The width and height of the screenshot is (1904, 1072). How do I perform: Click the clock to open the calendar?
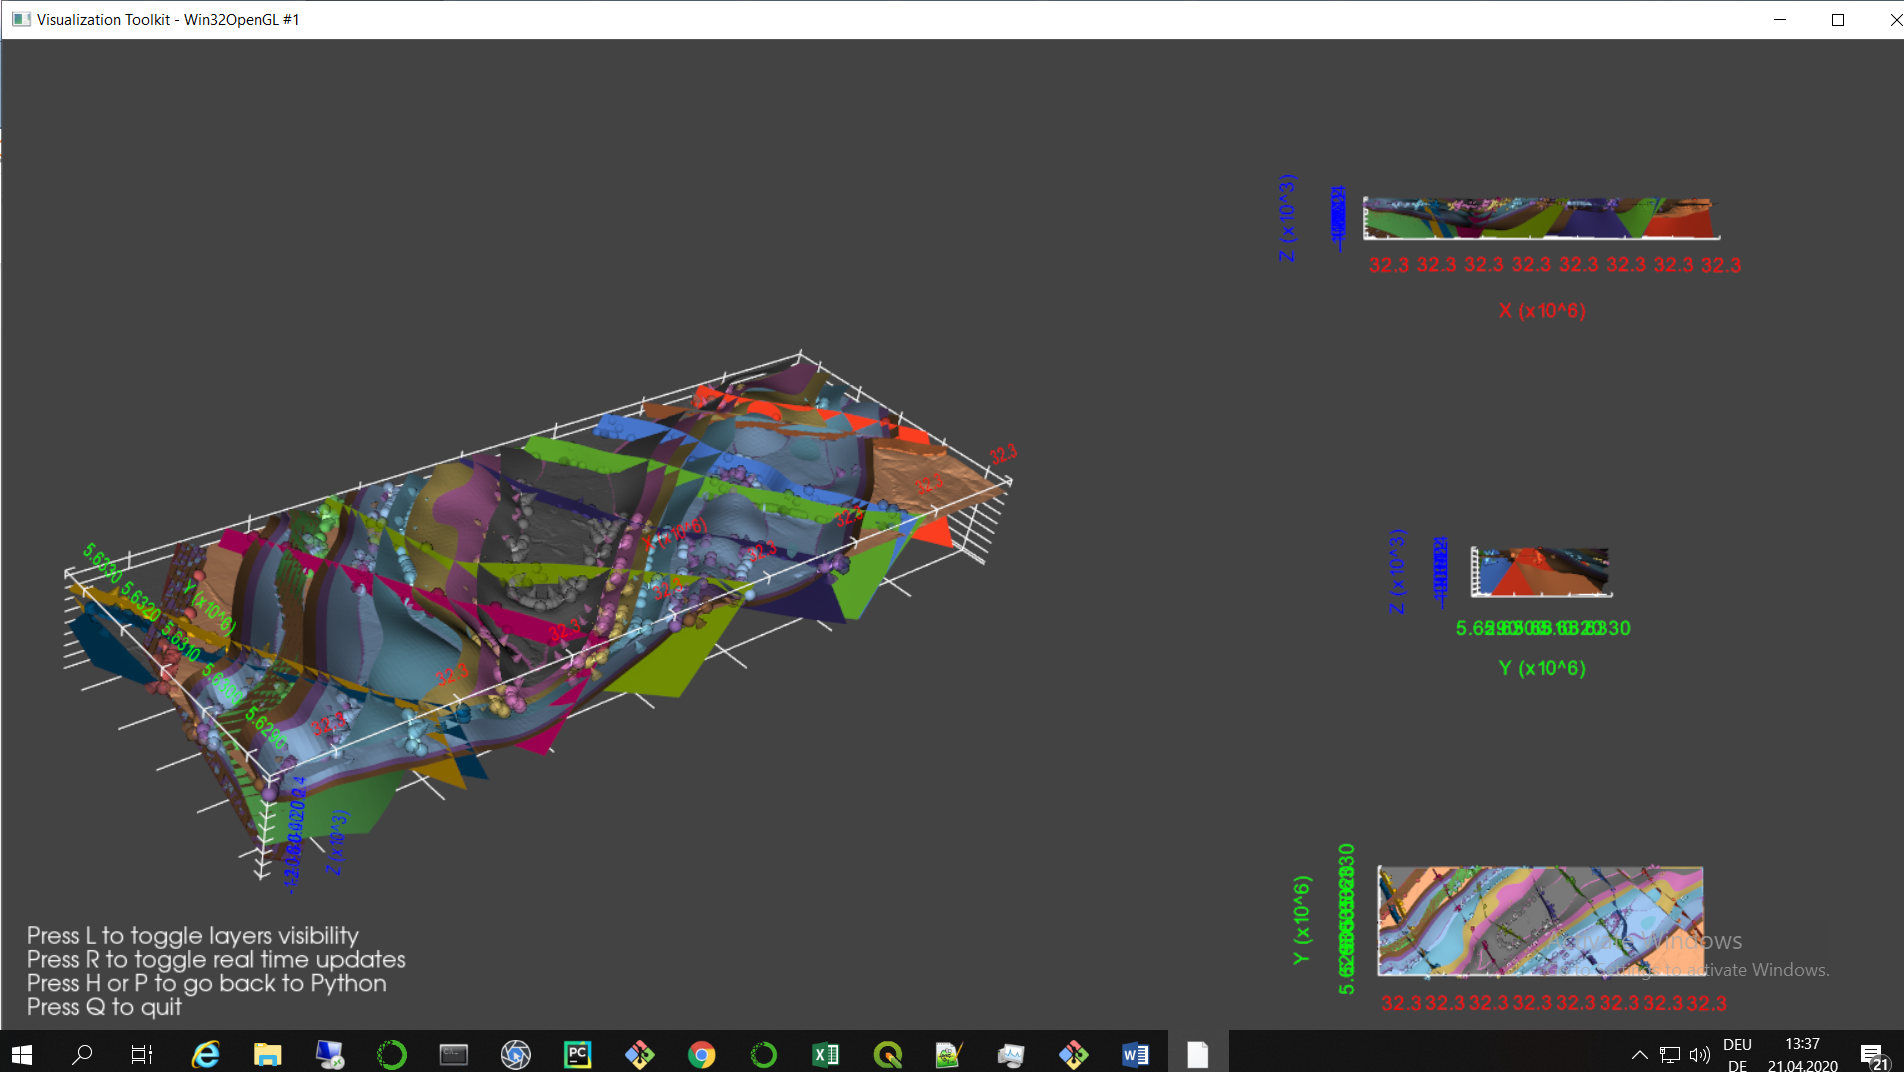click(x=1804, y=1051)
